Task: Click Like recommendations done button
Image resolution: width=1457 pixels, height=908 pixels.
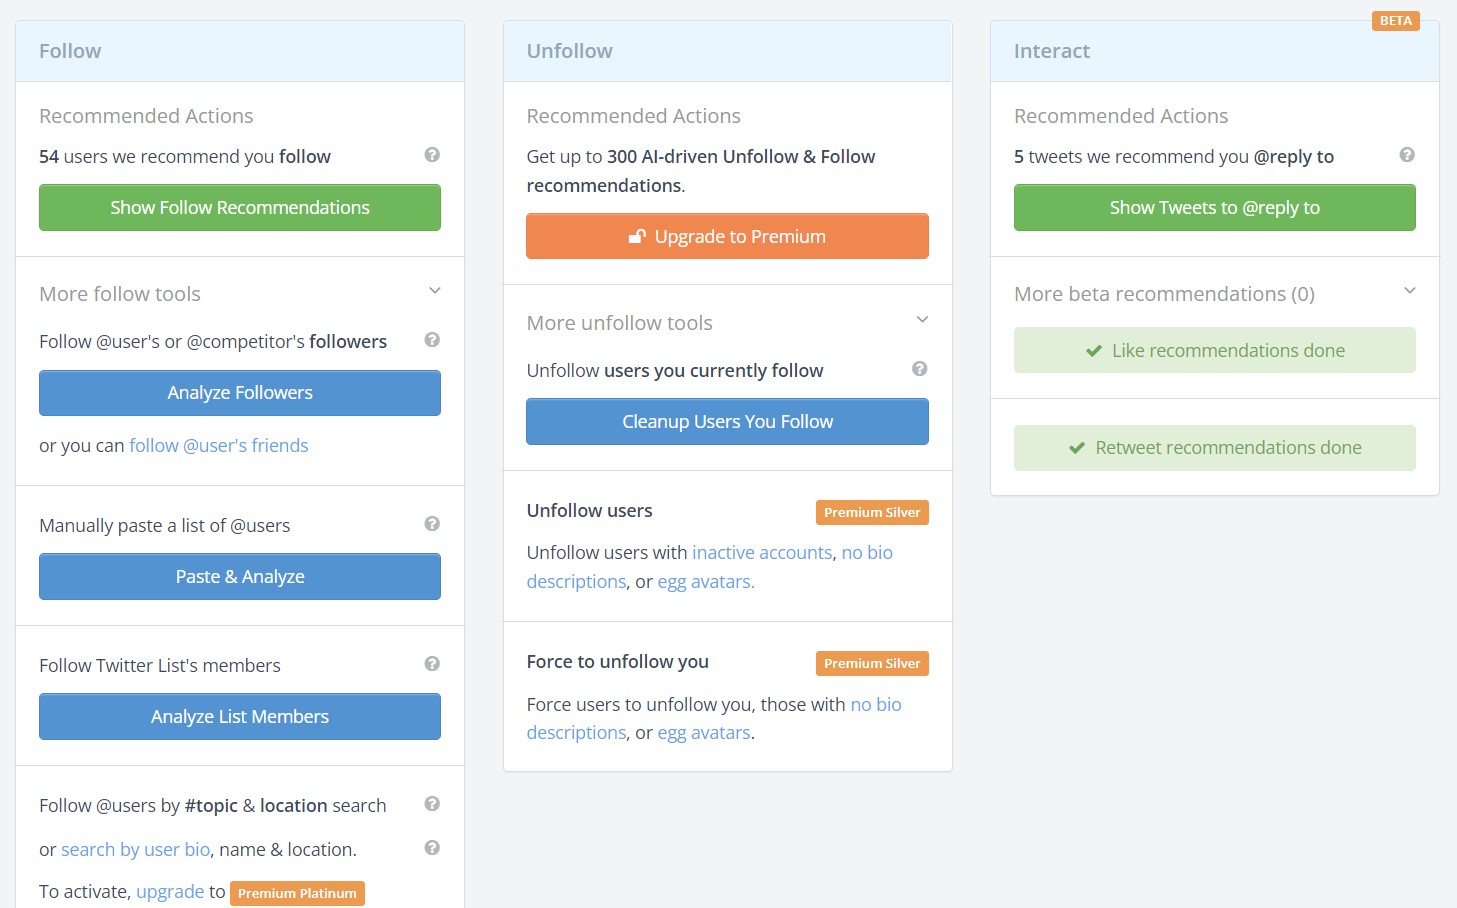Action: pos(1215,351)
